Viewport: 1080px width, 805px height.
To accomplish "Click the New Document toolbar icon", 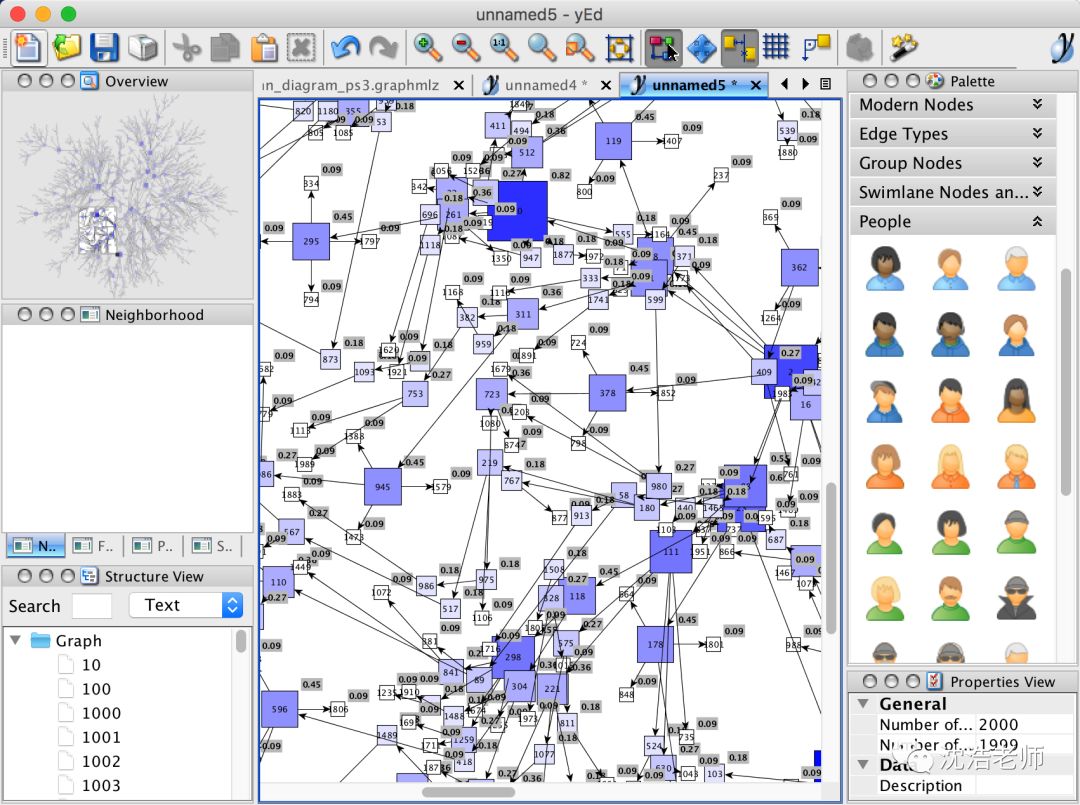I will [27, 47].
